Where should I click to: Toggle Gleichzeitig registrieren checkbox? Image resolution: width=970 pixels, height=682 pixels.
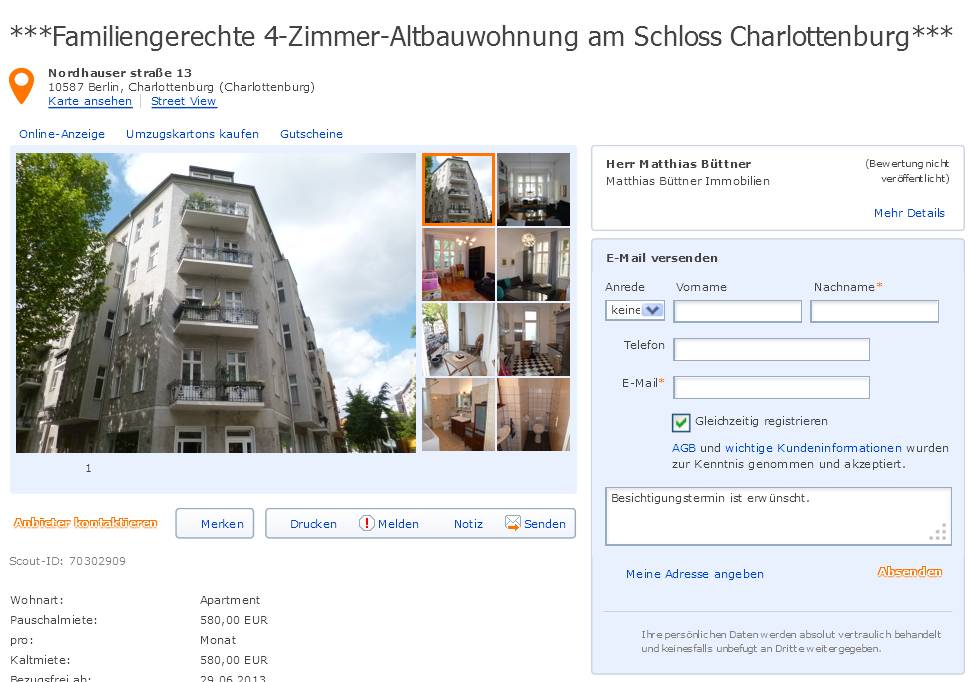click(681, 422)
